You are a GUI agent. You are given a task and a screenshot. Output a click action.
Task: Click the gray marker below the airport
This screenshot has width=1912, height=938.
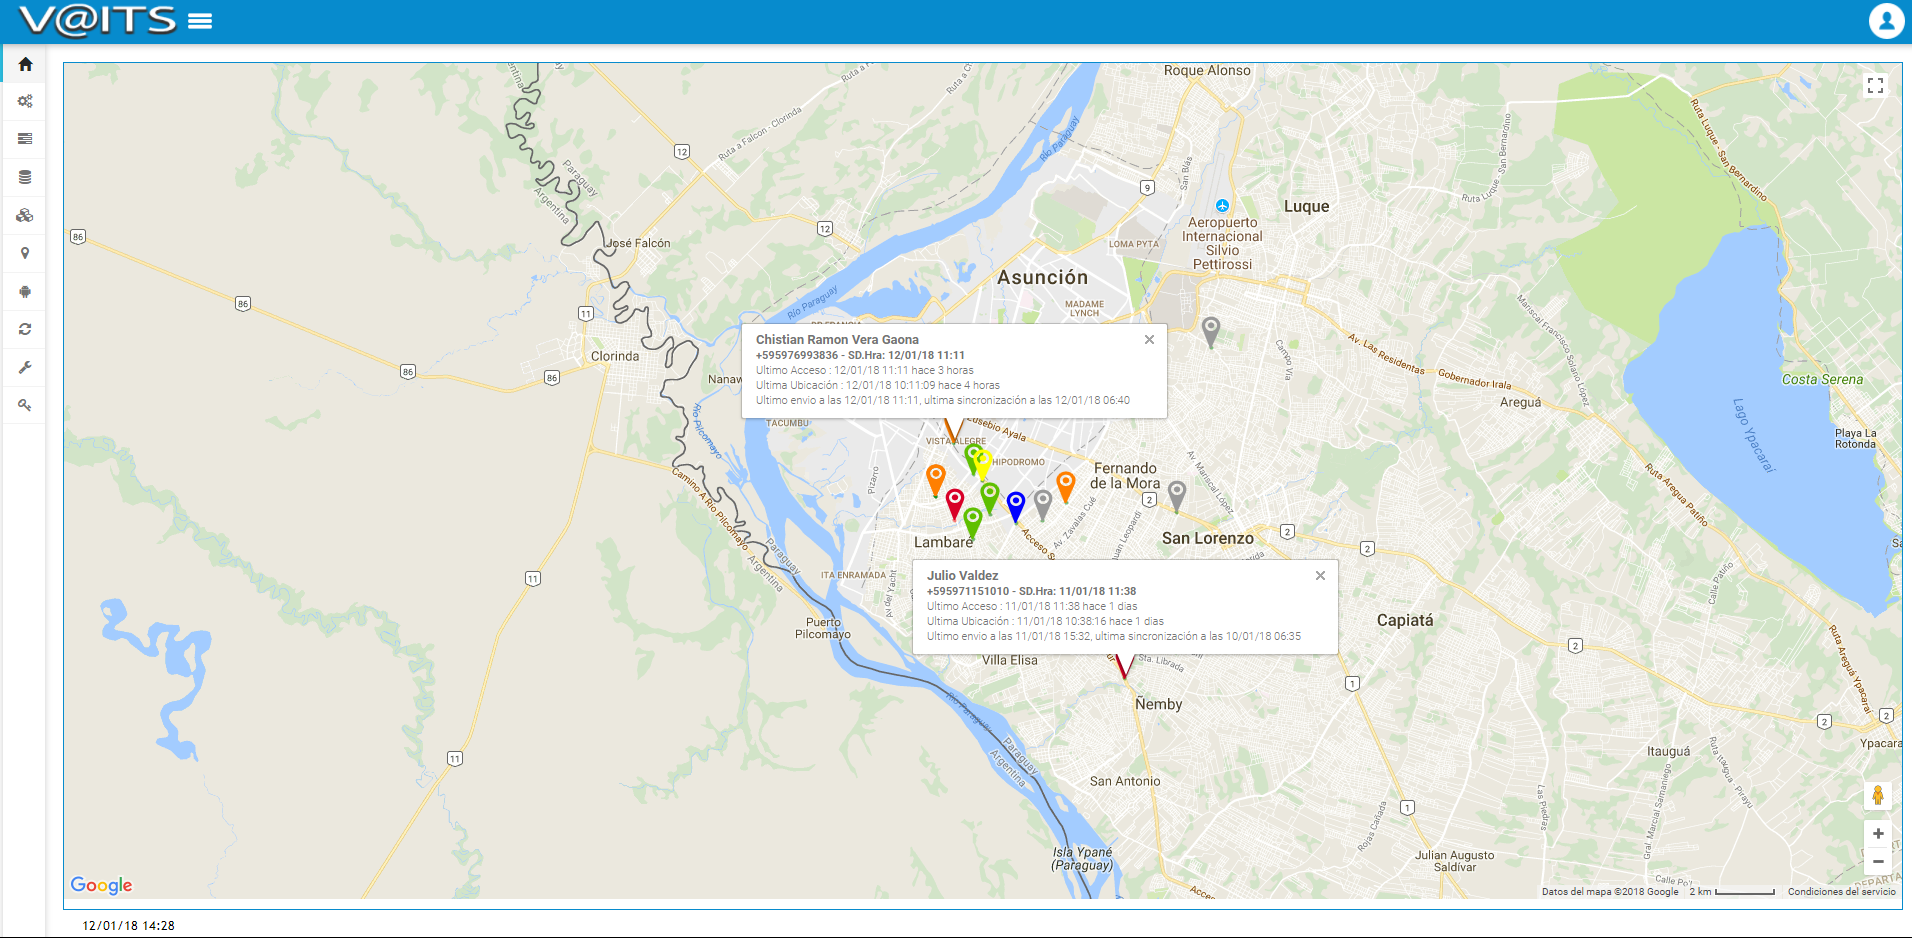pos(1211,331)
